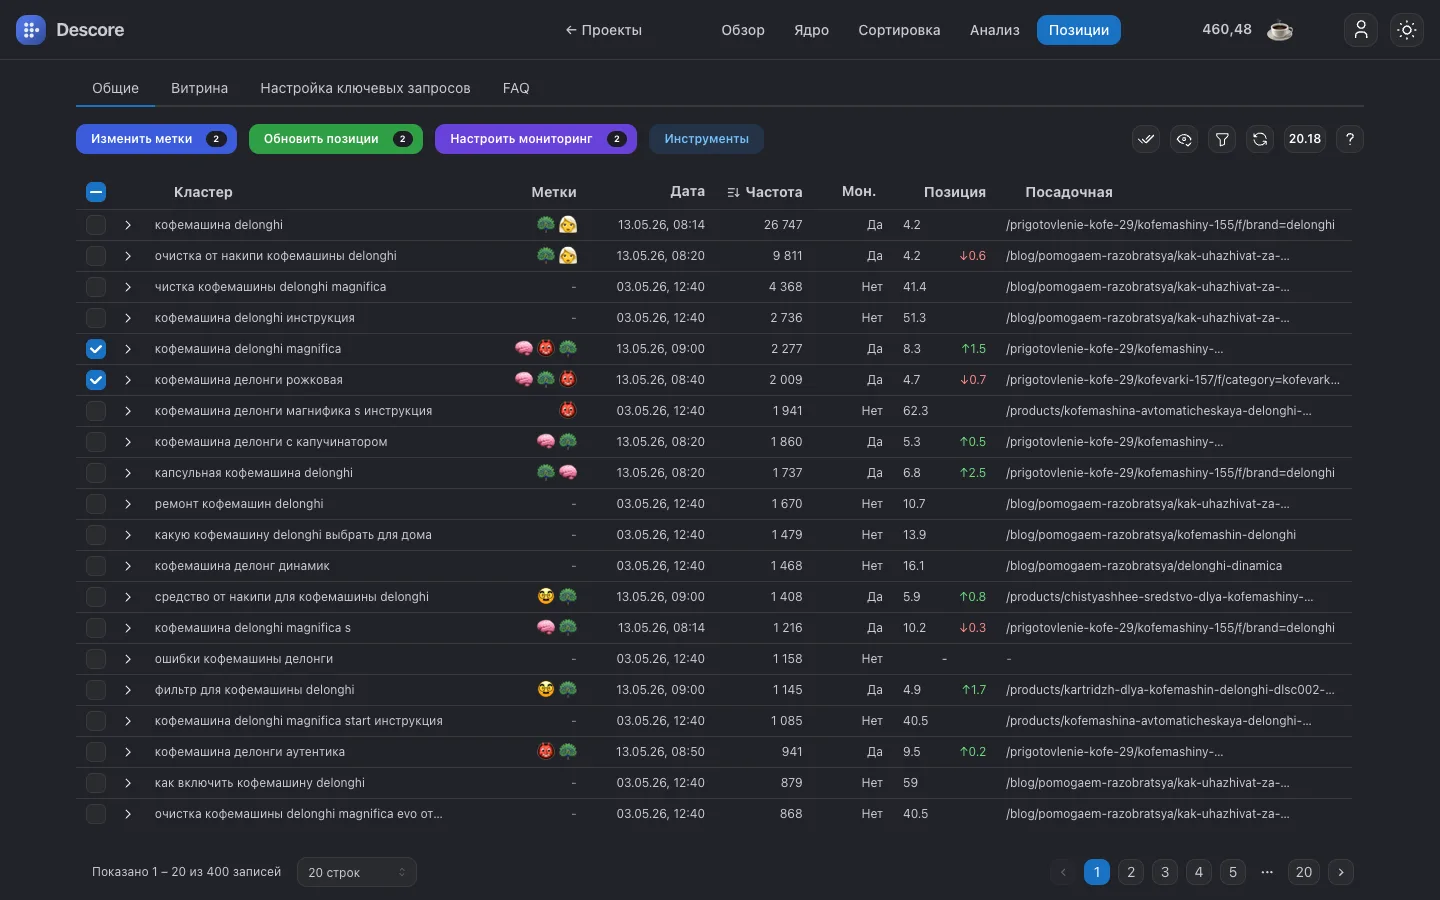Image resolution: width=1440 pixels, height=900 pixels.
Task: Click the previous page left arrow
Action: [1063, 872]
